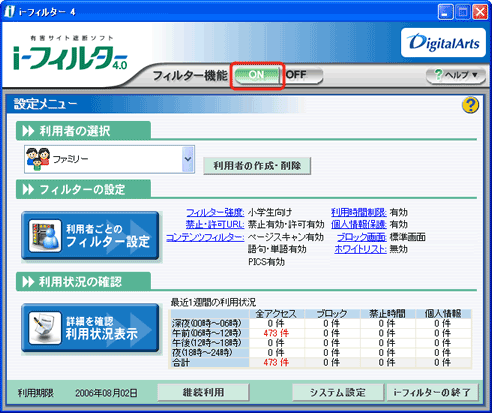Click the 禁止時間 column header
Image resolution: width=492 pixels, height=413 pixels.
[x=387, y=314]
